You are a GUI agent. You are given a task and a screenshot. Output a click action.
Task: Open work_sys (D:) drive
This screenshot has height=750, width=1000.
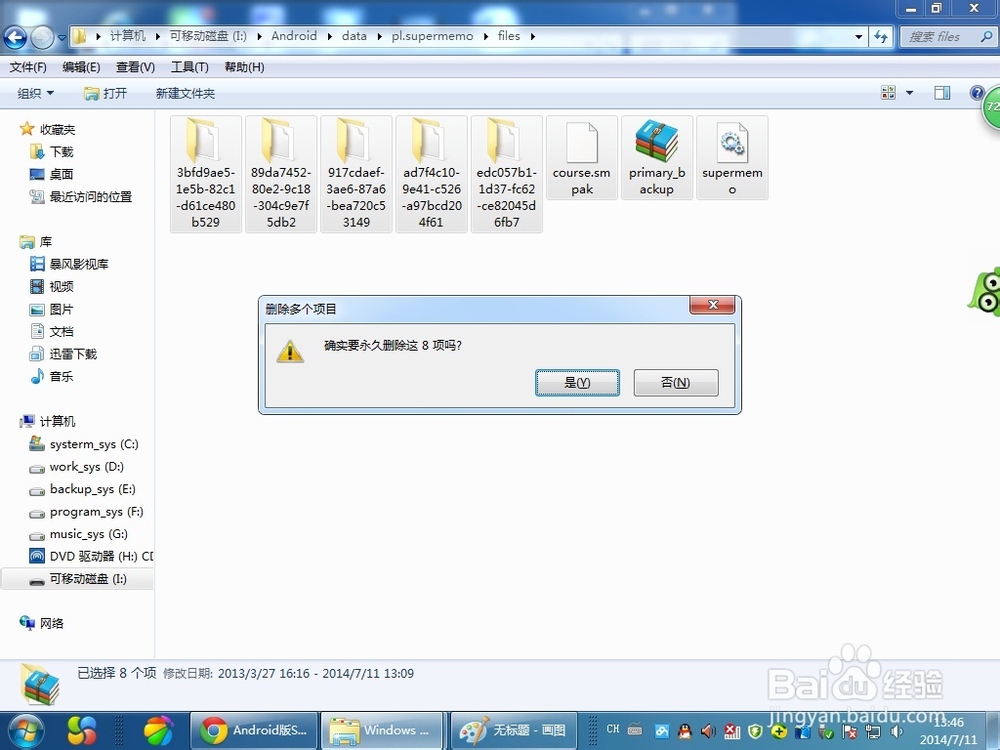[x=87, y=466]
